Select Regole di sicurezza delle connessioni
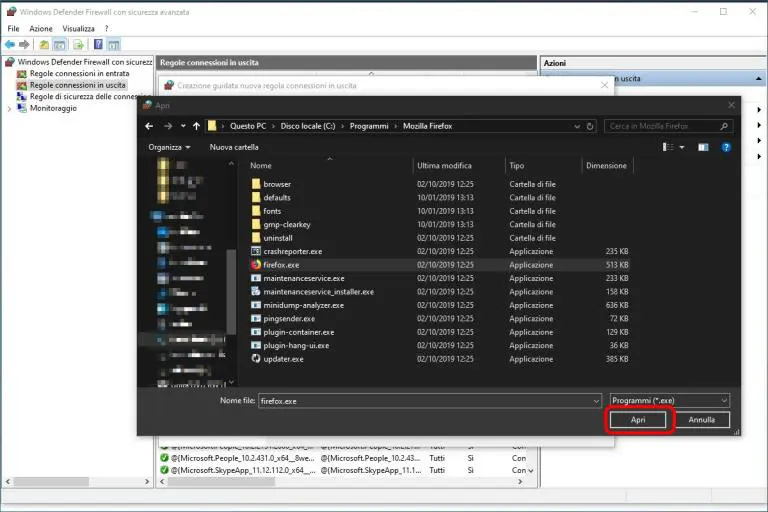 click(90, 97)
